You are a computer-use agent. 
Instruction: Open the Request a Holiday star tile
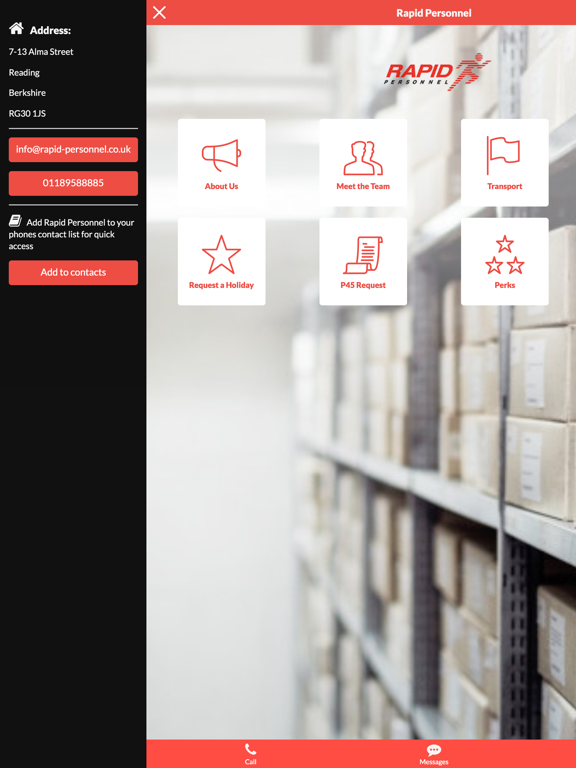point(221,262)
